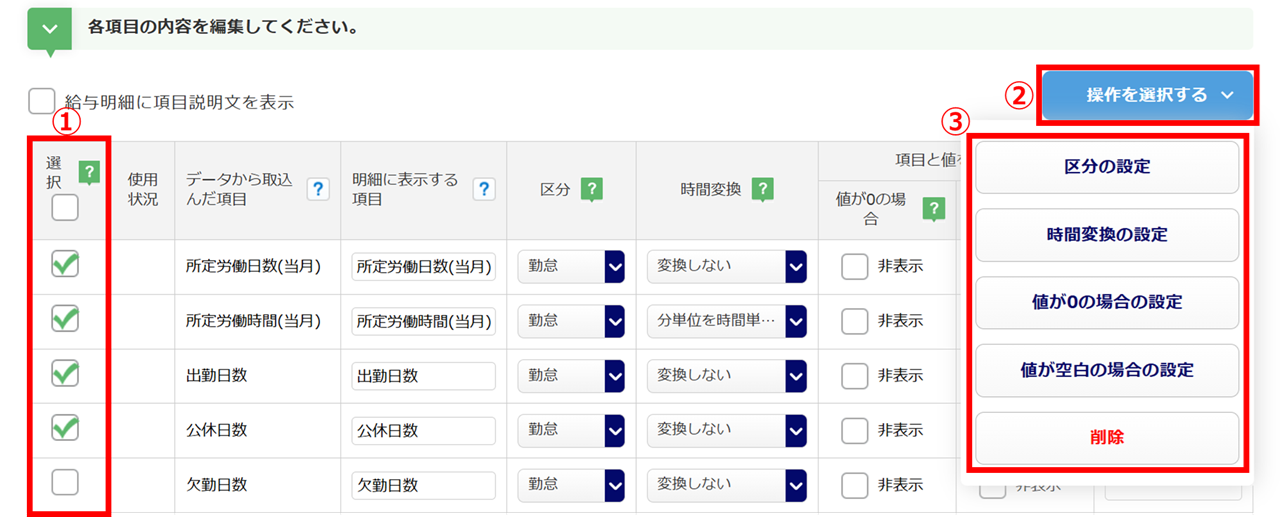Uncheck the 出勤日数 row selection checkbox

(x=65, y=374)
